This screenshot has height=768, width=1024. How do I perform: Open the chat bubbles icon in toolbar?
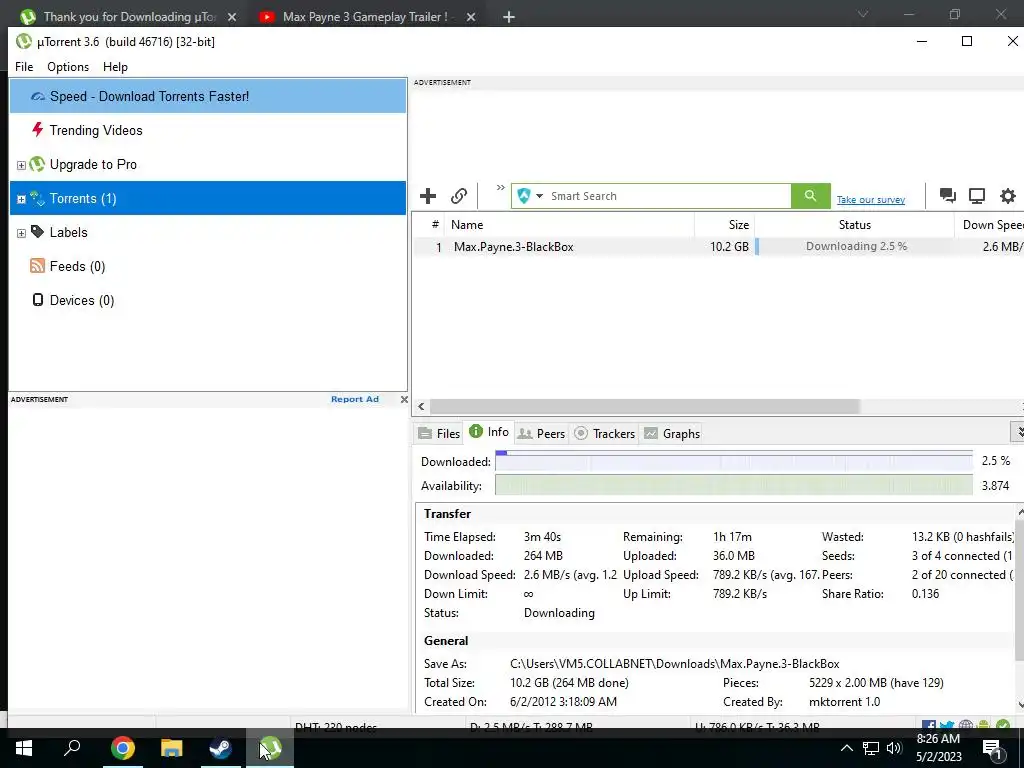[x=947, y=195]
